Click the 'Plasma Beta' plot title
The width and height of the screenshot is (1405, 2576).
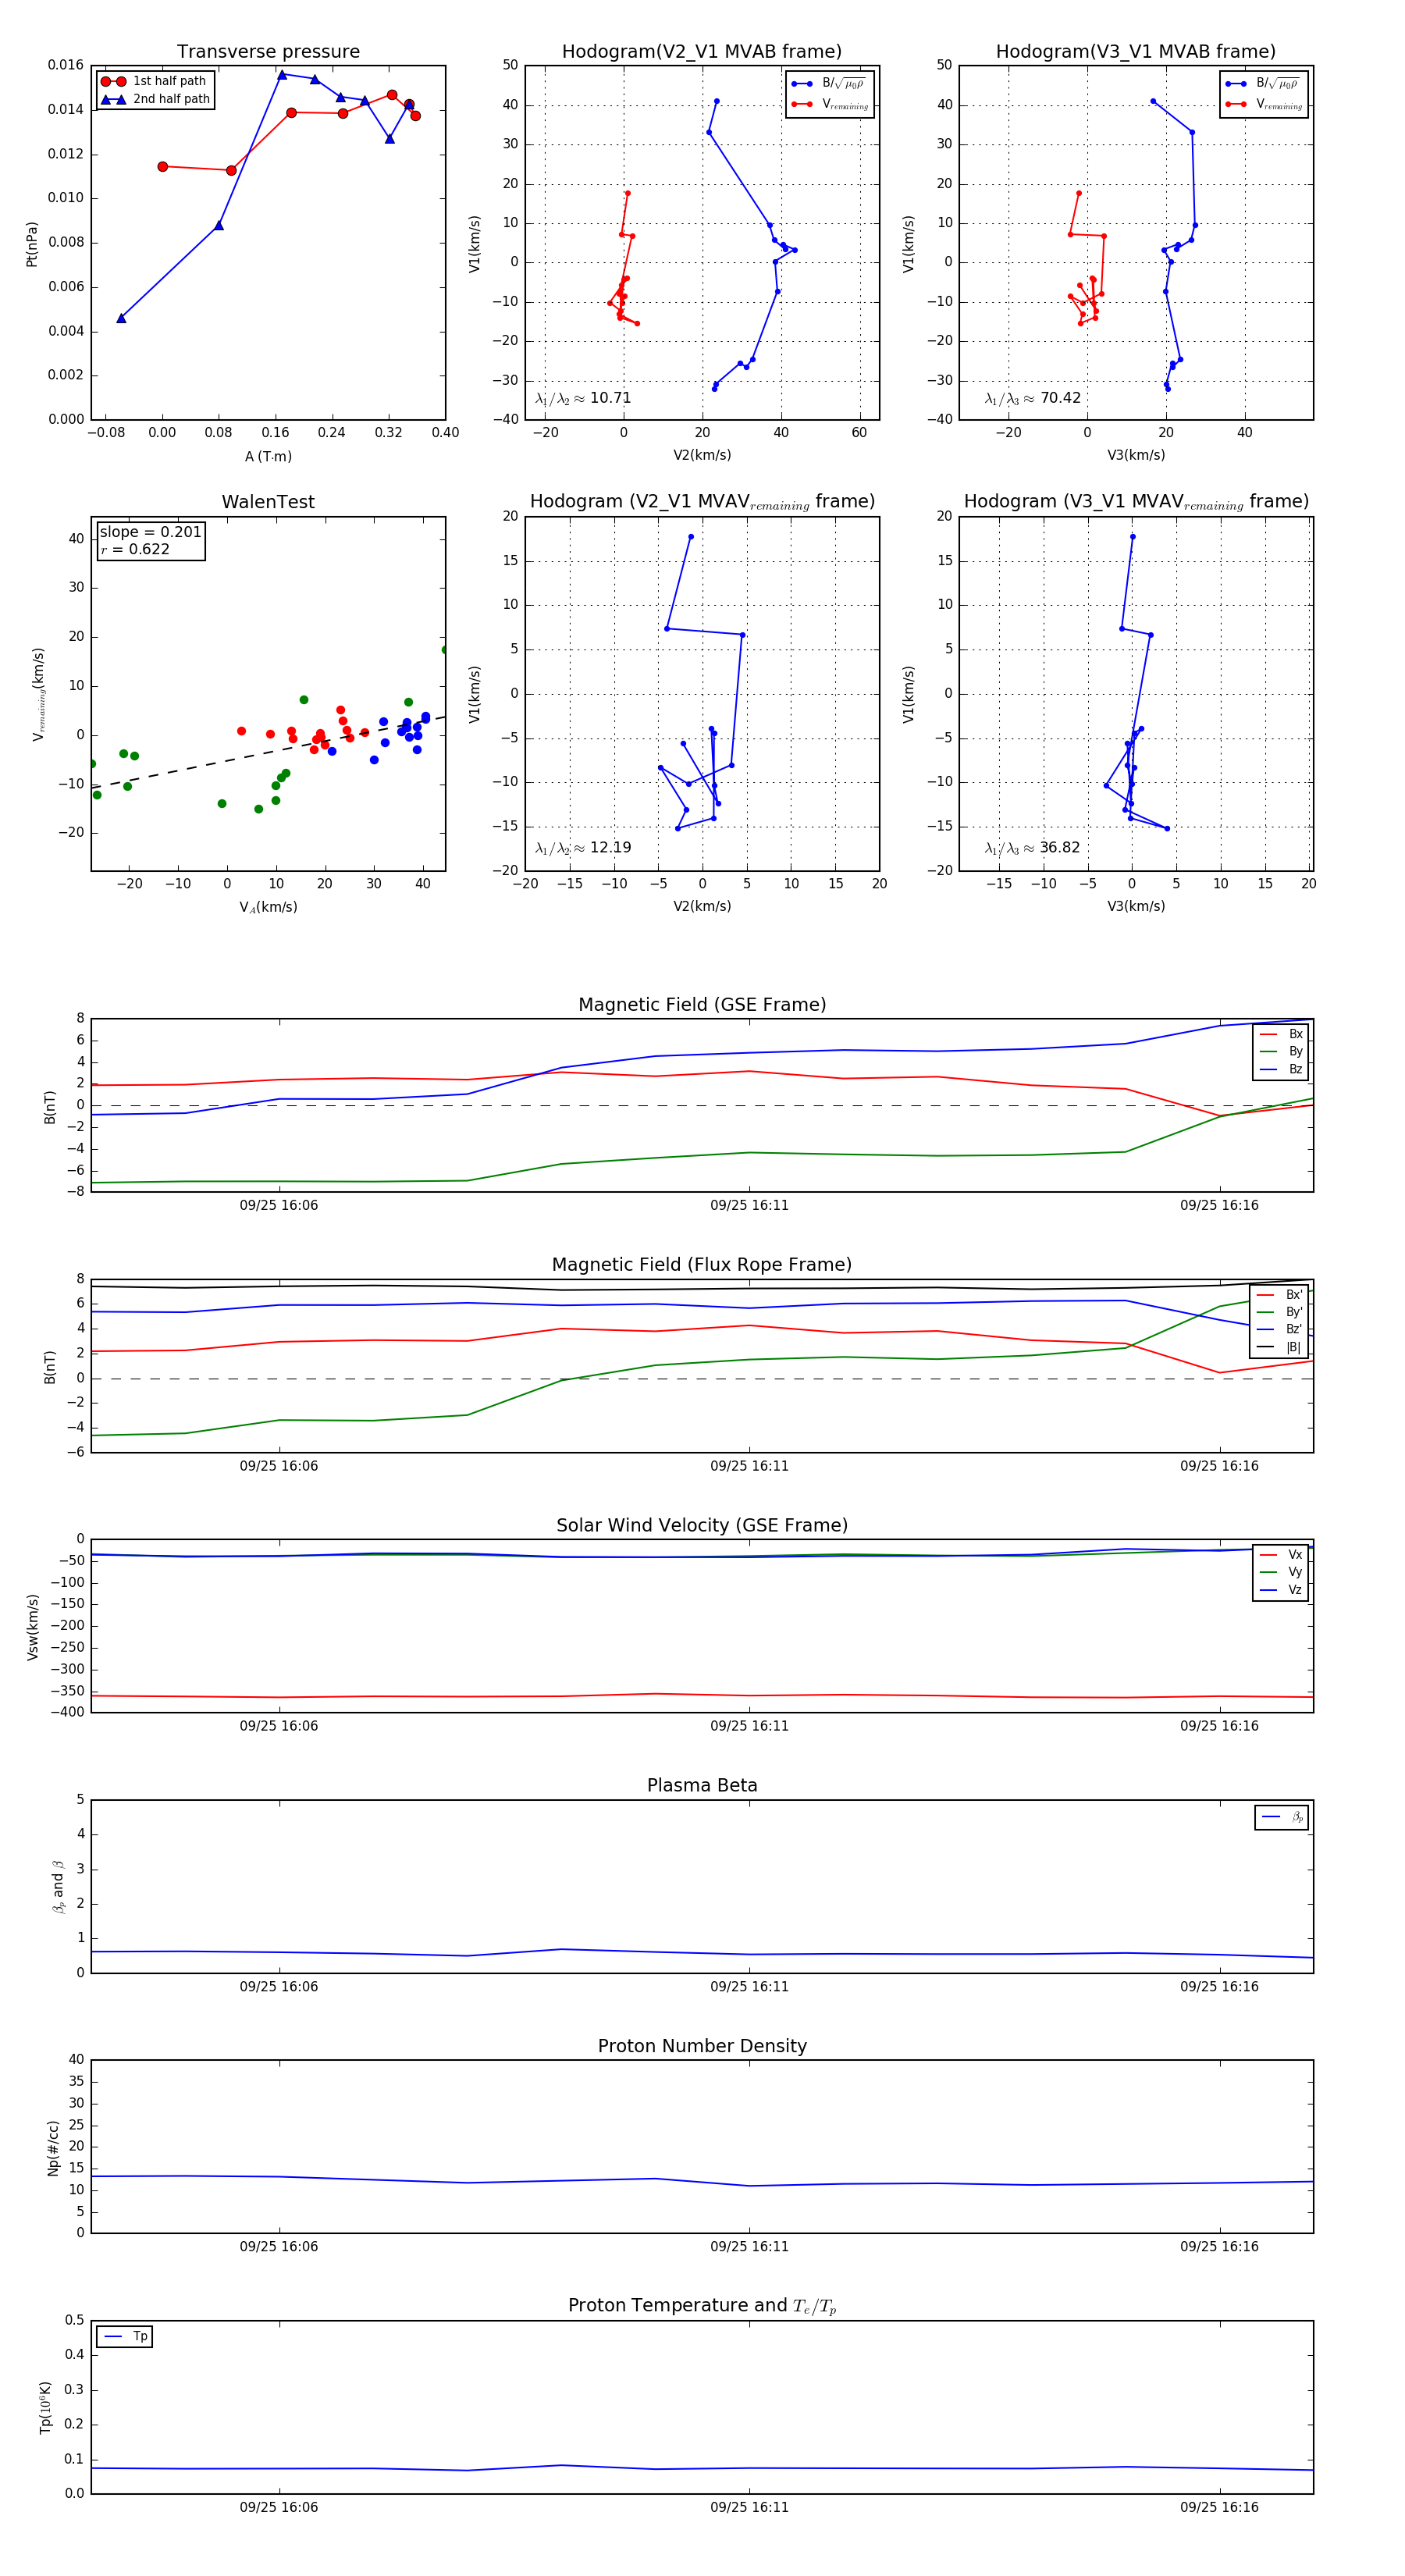[x=702, y=1785]
